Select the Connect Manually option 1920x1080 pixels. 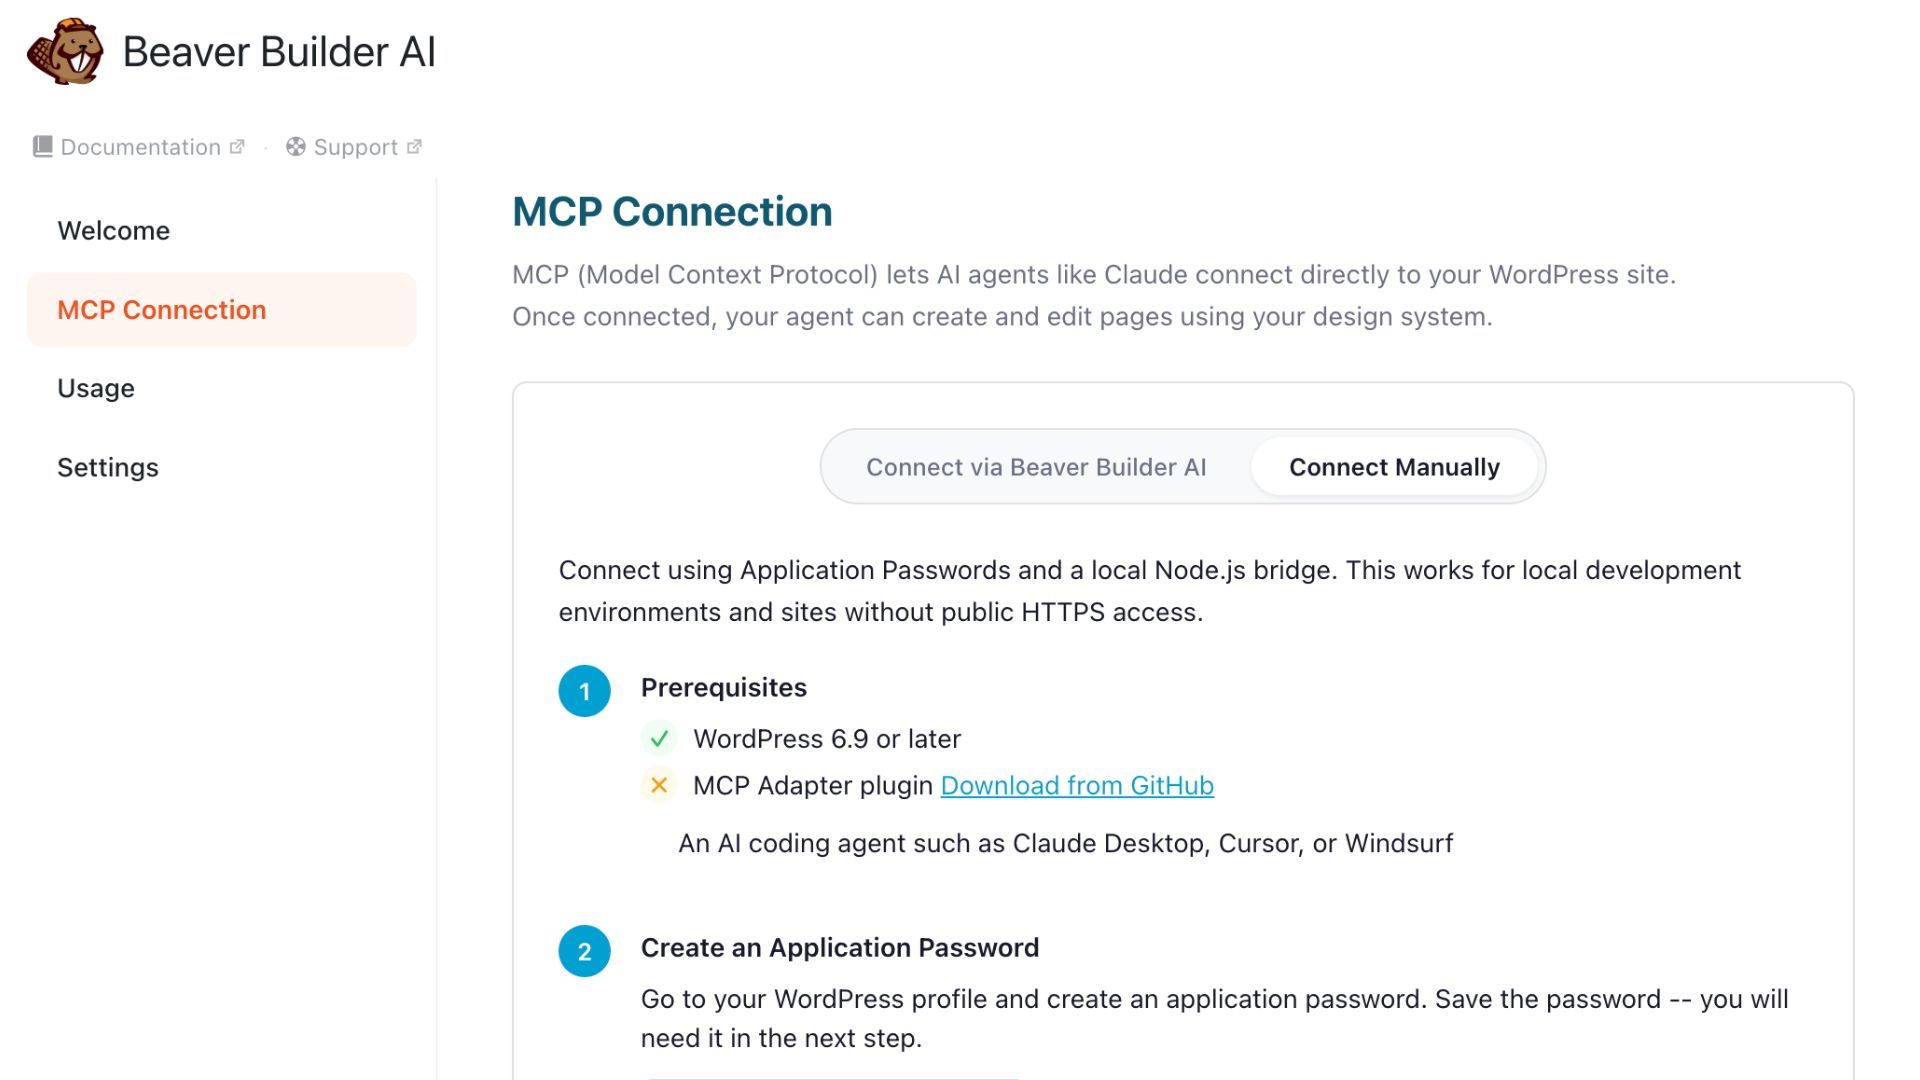[1394, 467]
